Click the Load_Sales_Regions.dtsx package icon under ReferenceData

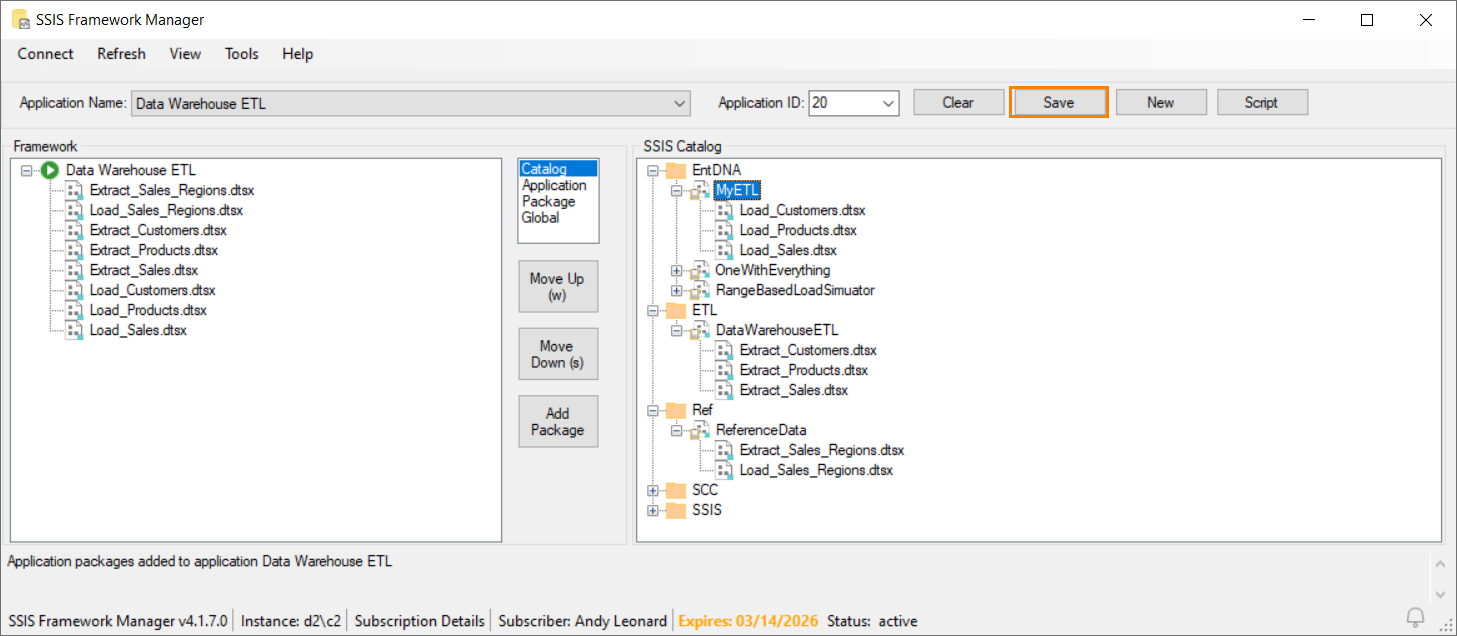(x=724, y=470)
